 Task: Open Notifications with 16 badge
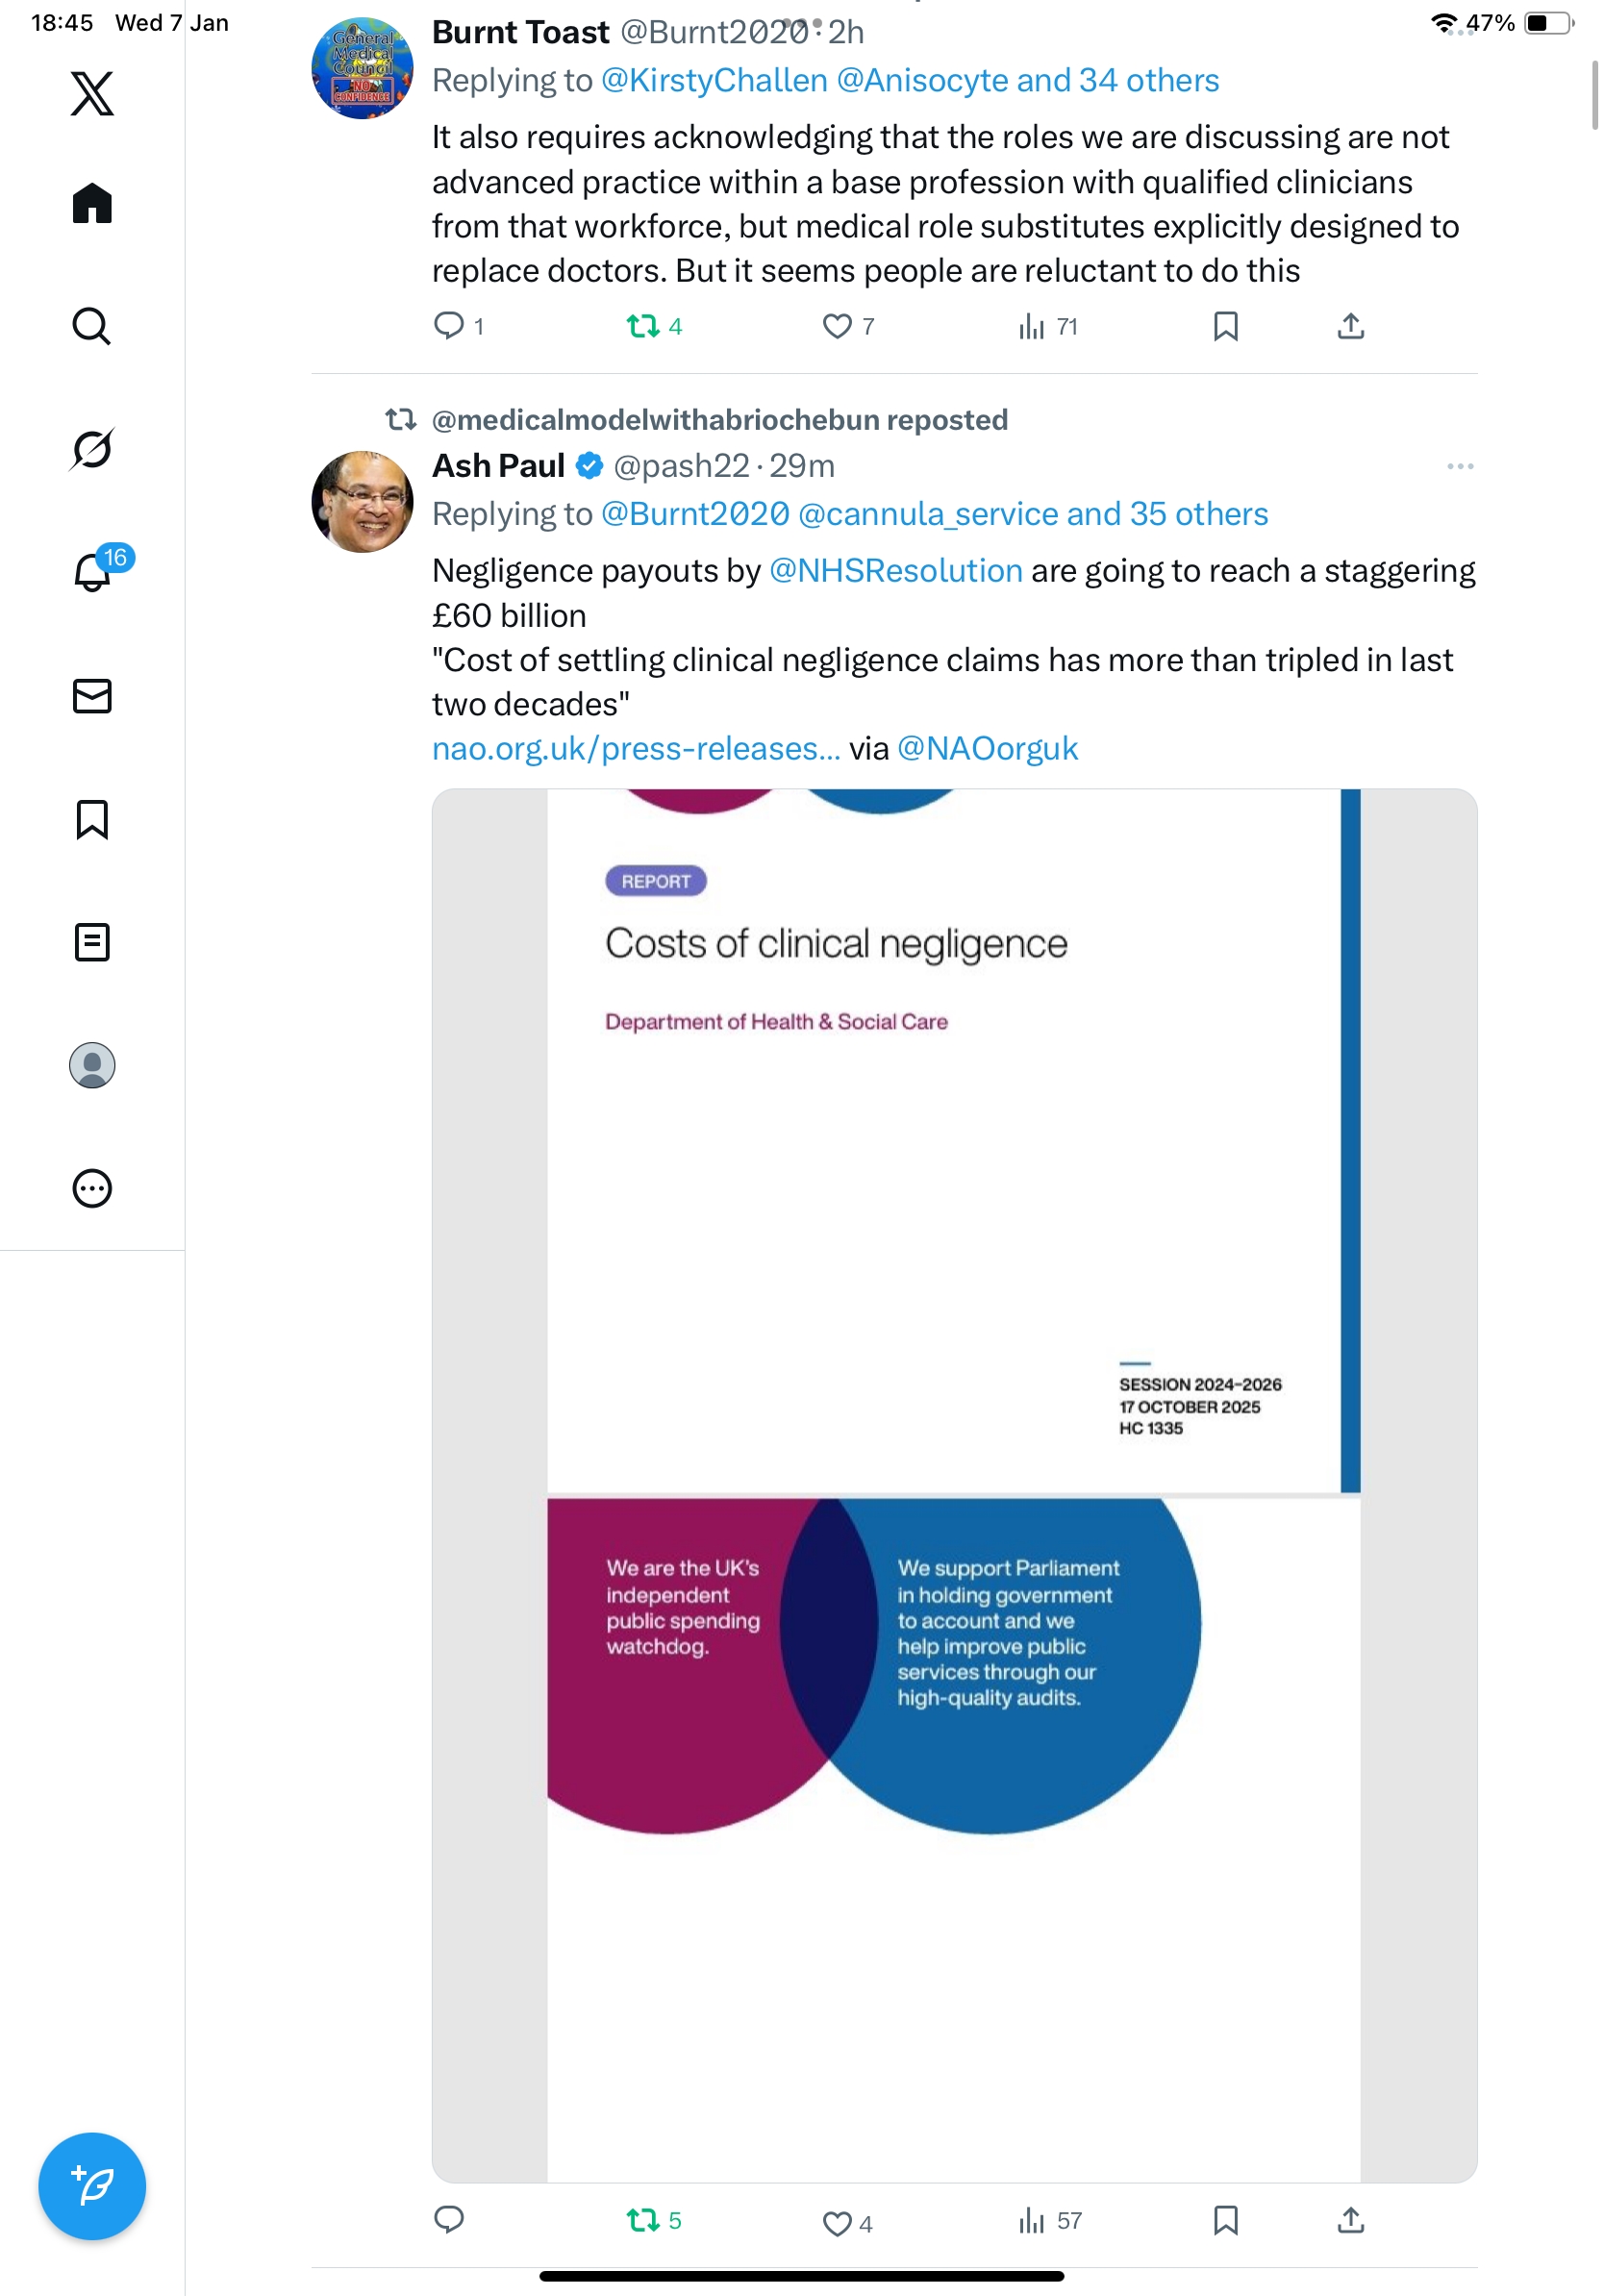[92, 572]
